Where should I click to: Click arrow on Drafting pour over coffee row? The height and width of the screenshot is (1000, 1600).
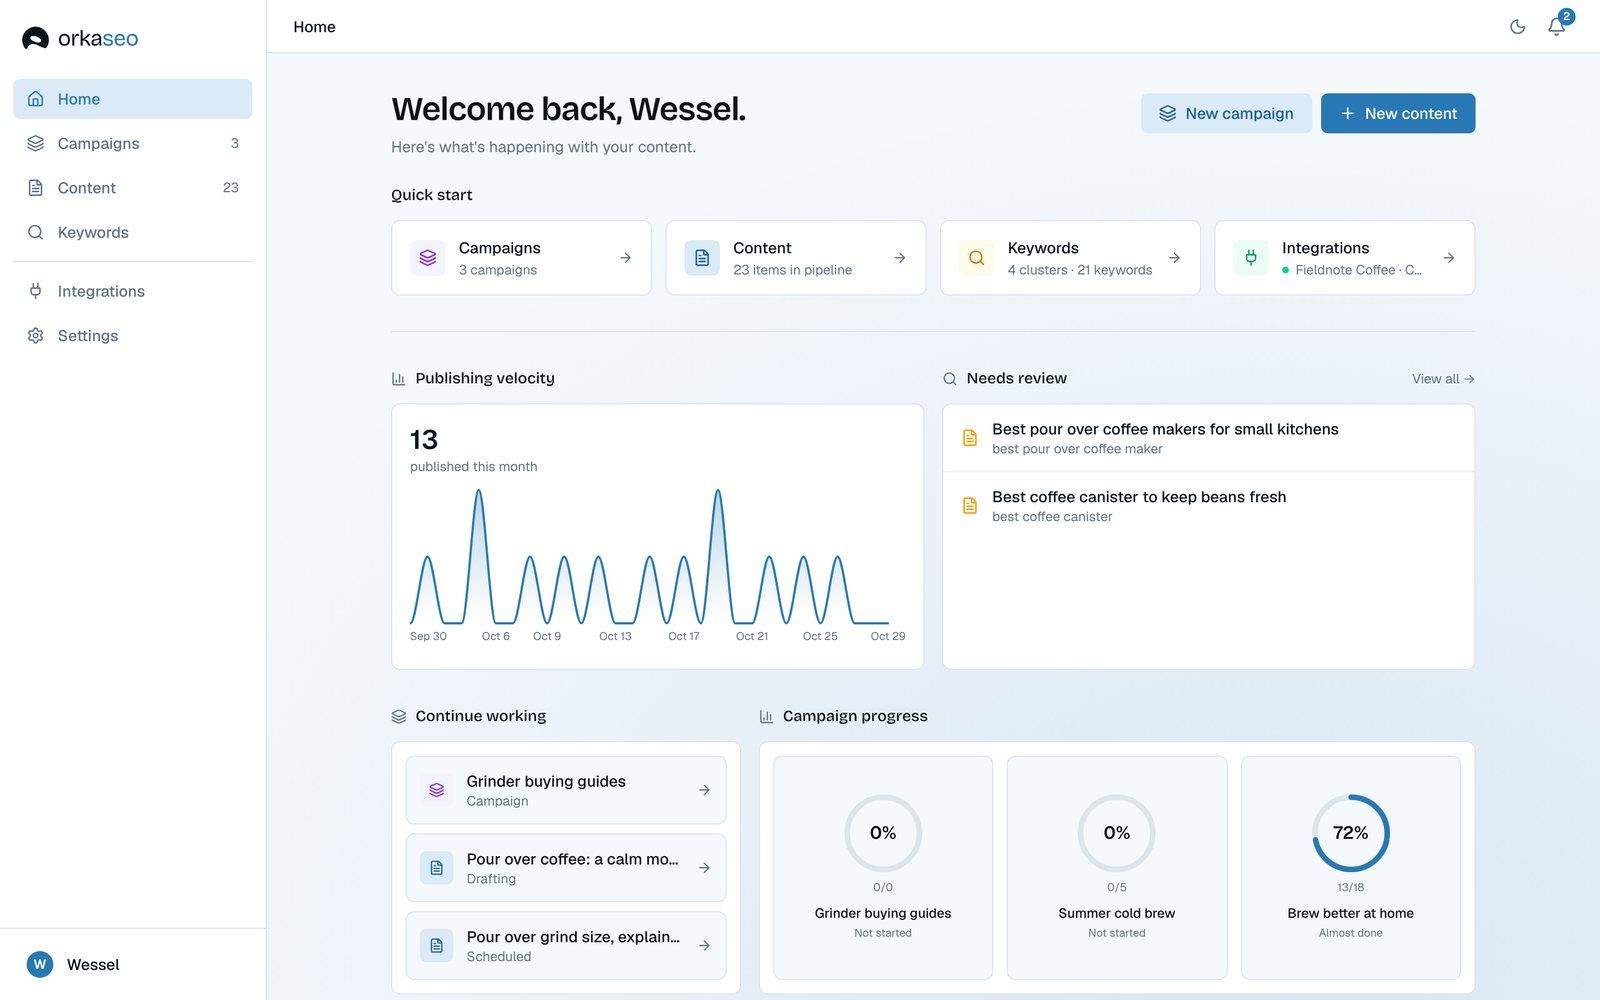(704, 868)
